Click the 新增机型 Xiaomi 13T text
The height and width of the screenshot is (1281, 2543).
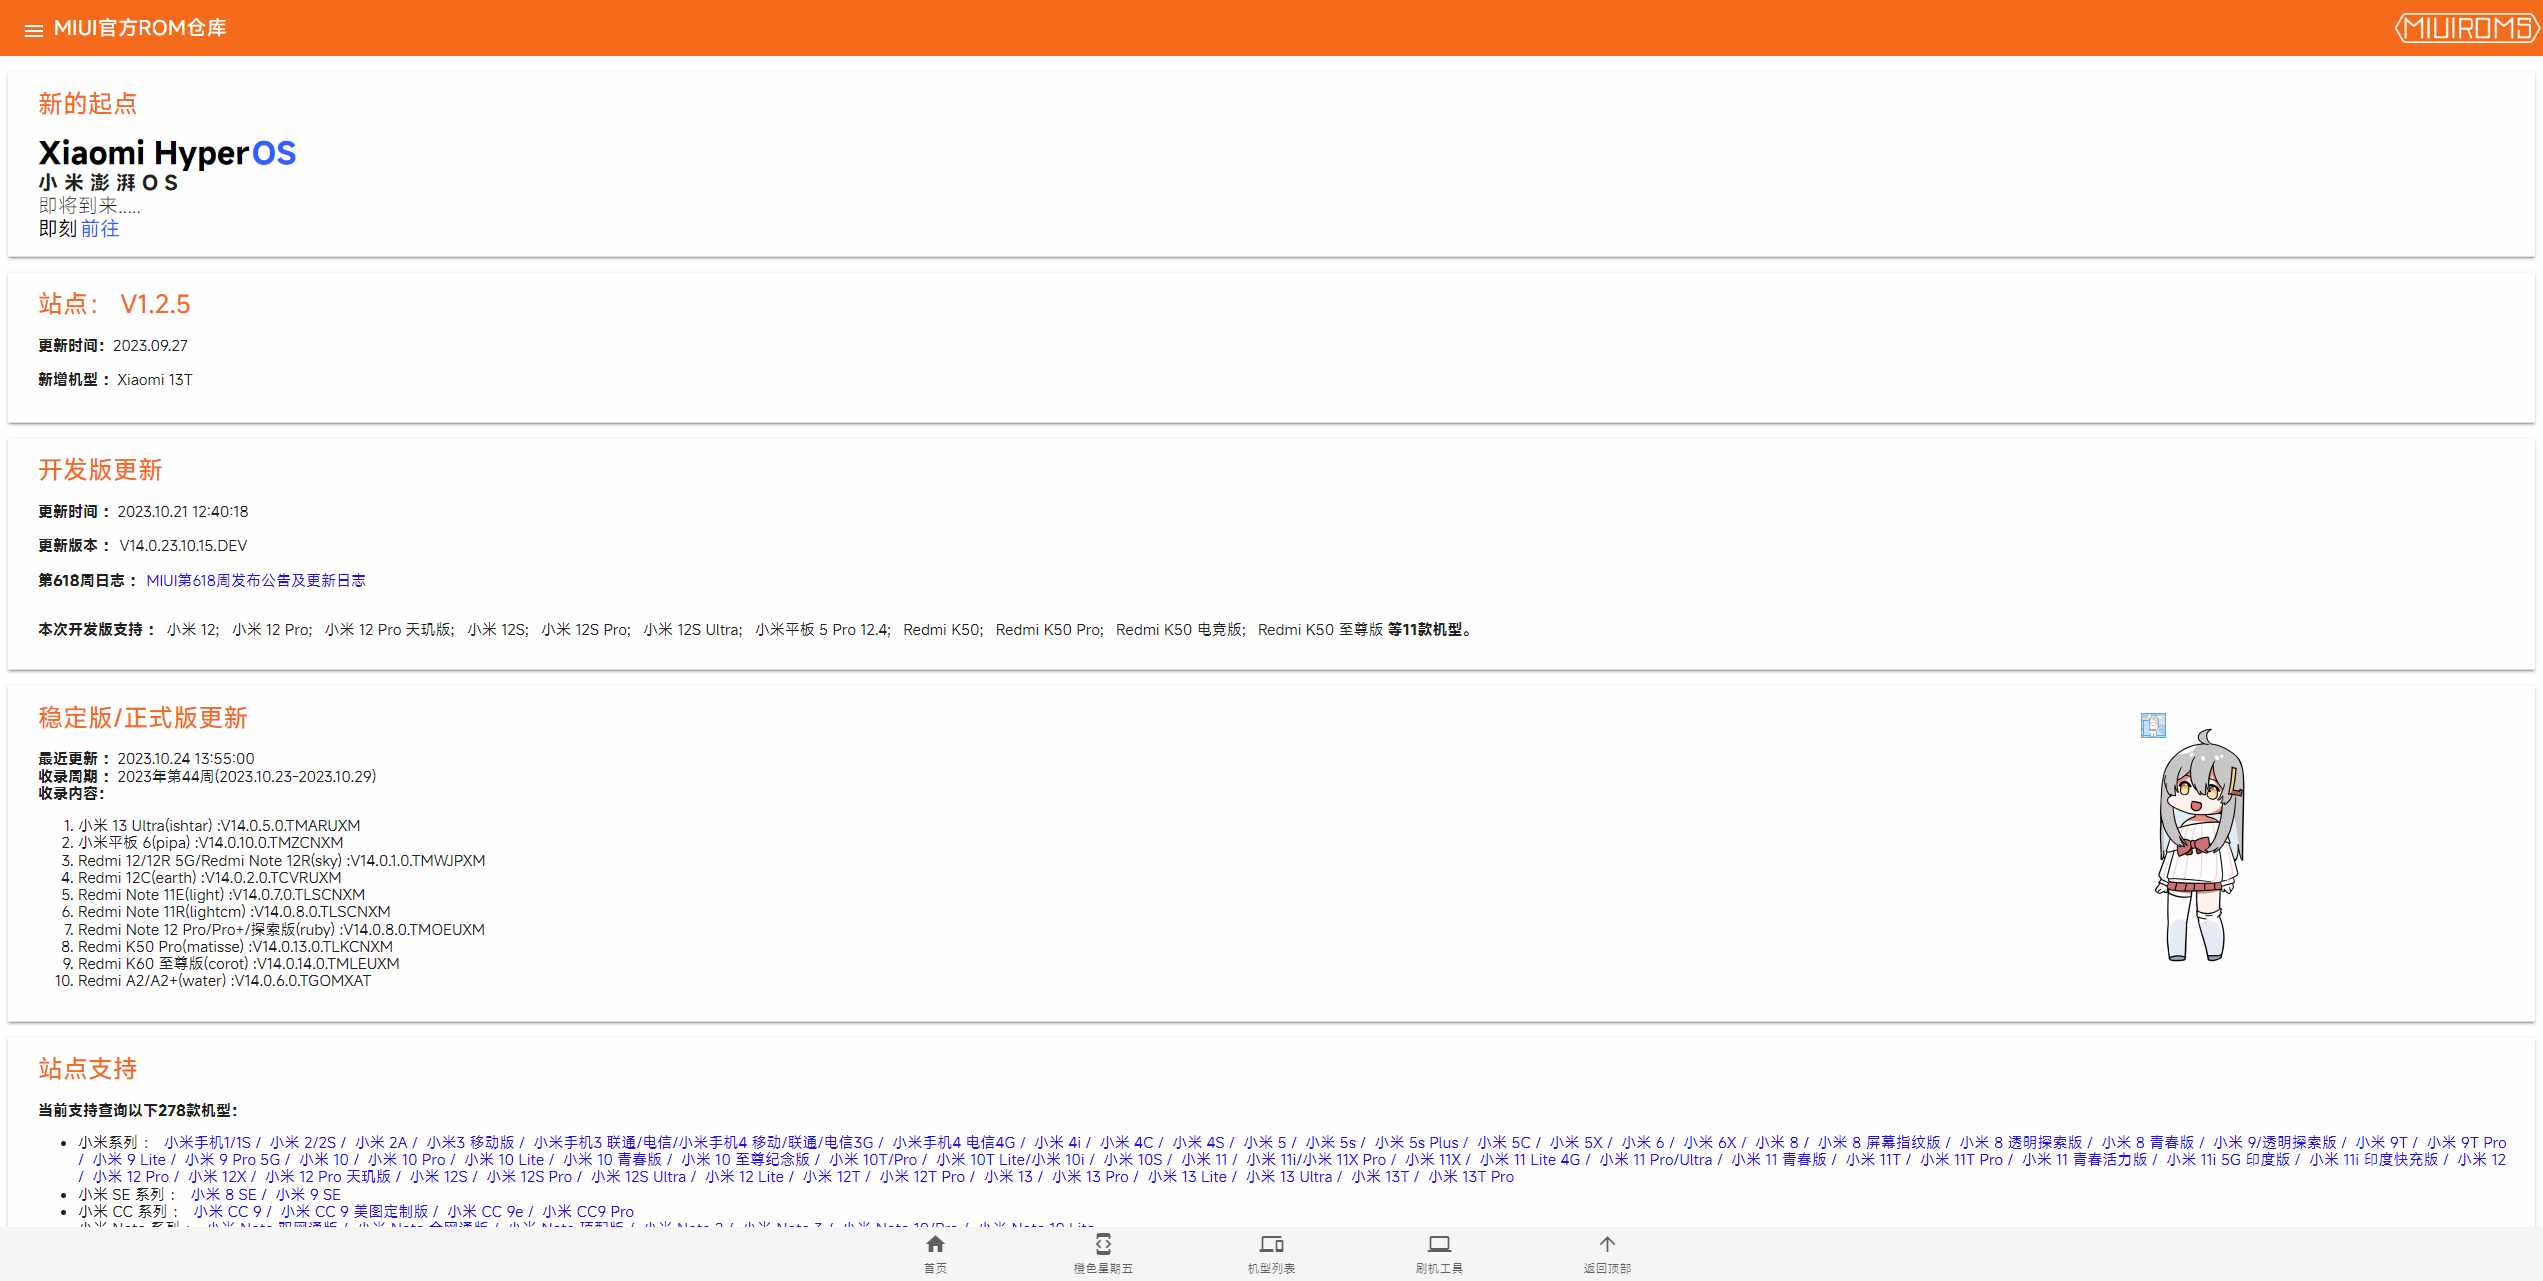click(115, 380)
